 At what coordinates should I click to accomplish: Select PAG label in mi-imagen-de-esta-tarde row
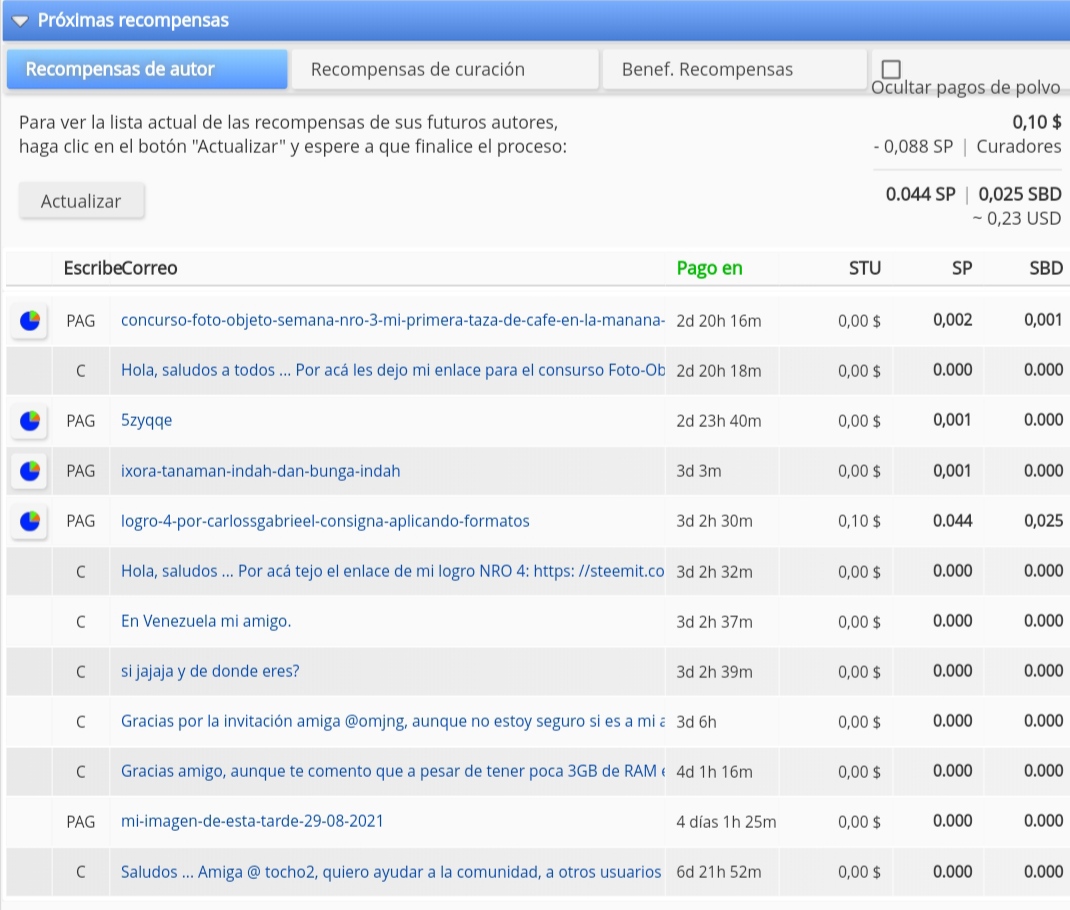coord(81,822)
